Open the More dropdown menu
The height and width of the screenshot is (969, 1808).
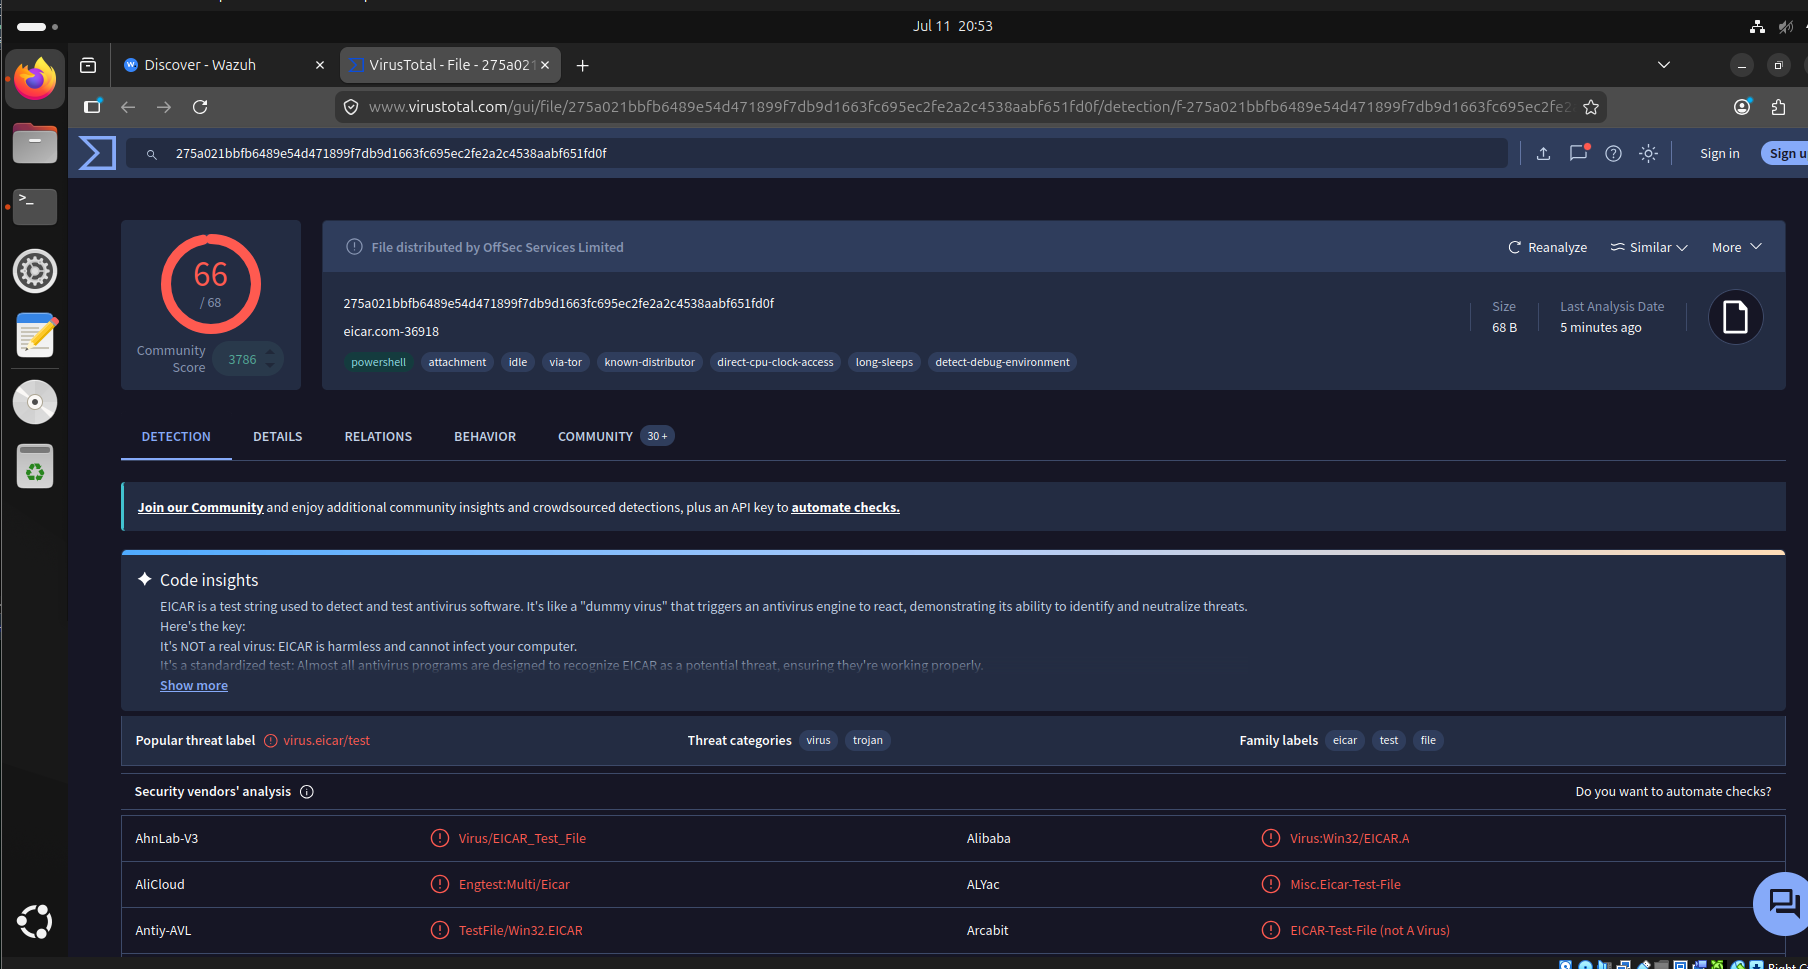[1736, 247]
